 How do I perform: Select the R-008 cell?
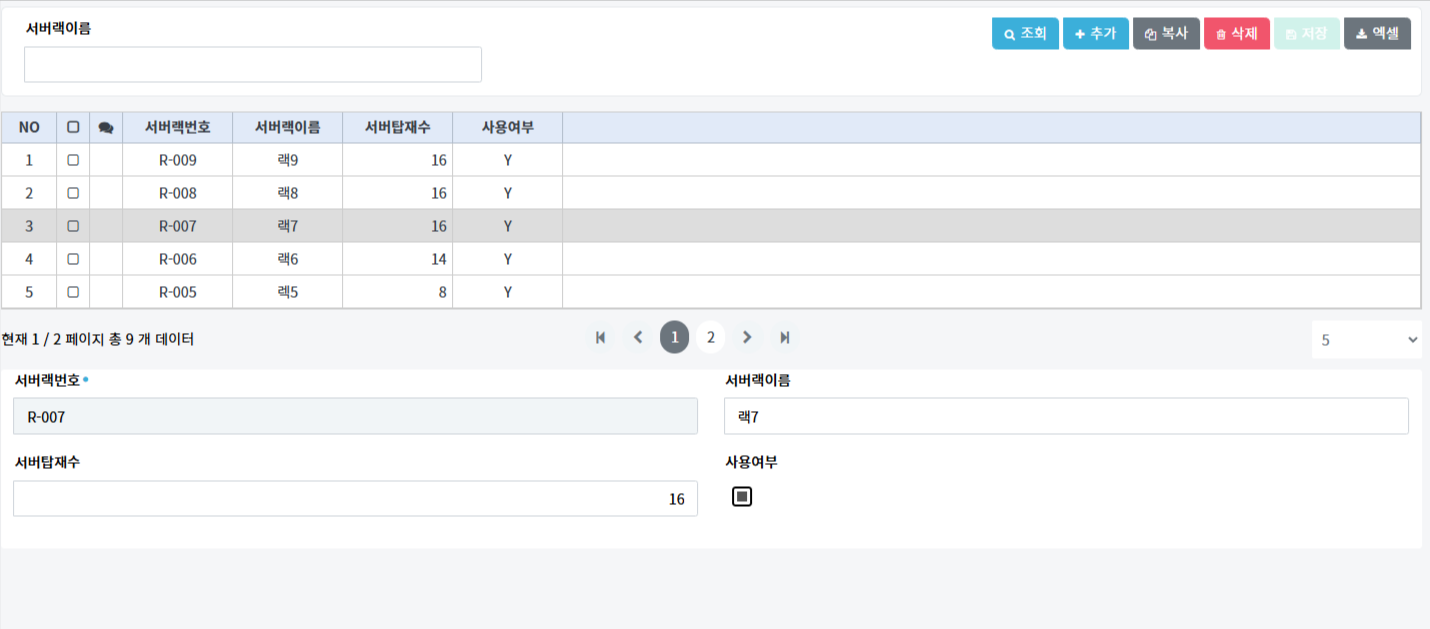pyautogui.click(x=178, y=193)
